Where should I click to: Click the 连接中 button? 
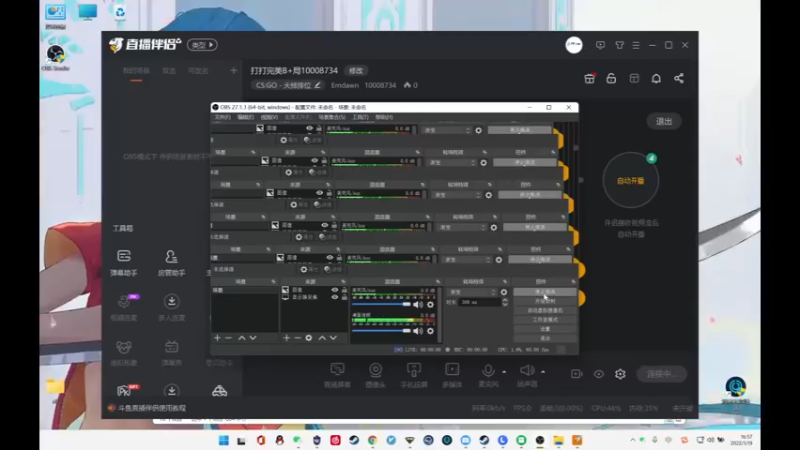[662, 374]
